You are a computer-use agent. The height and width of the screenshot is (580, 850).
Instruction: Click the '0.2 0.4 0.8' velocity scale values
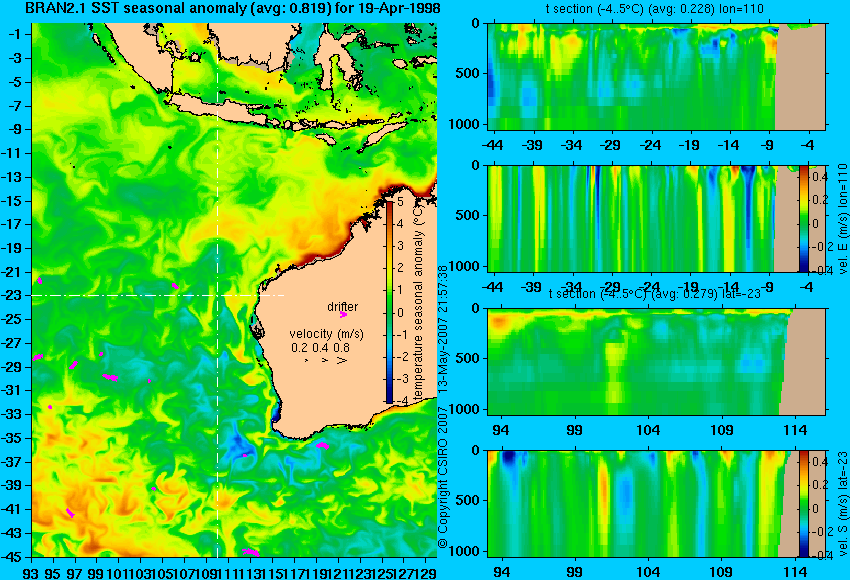coord(320,347)
